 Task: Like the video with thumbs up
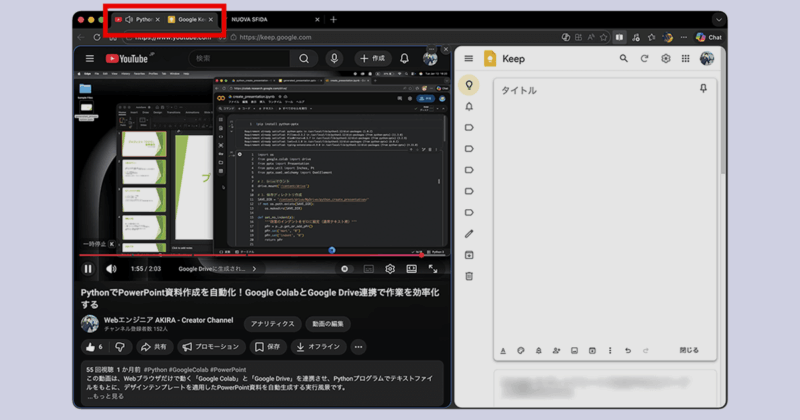[94, 347]
